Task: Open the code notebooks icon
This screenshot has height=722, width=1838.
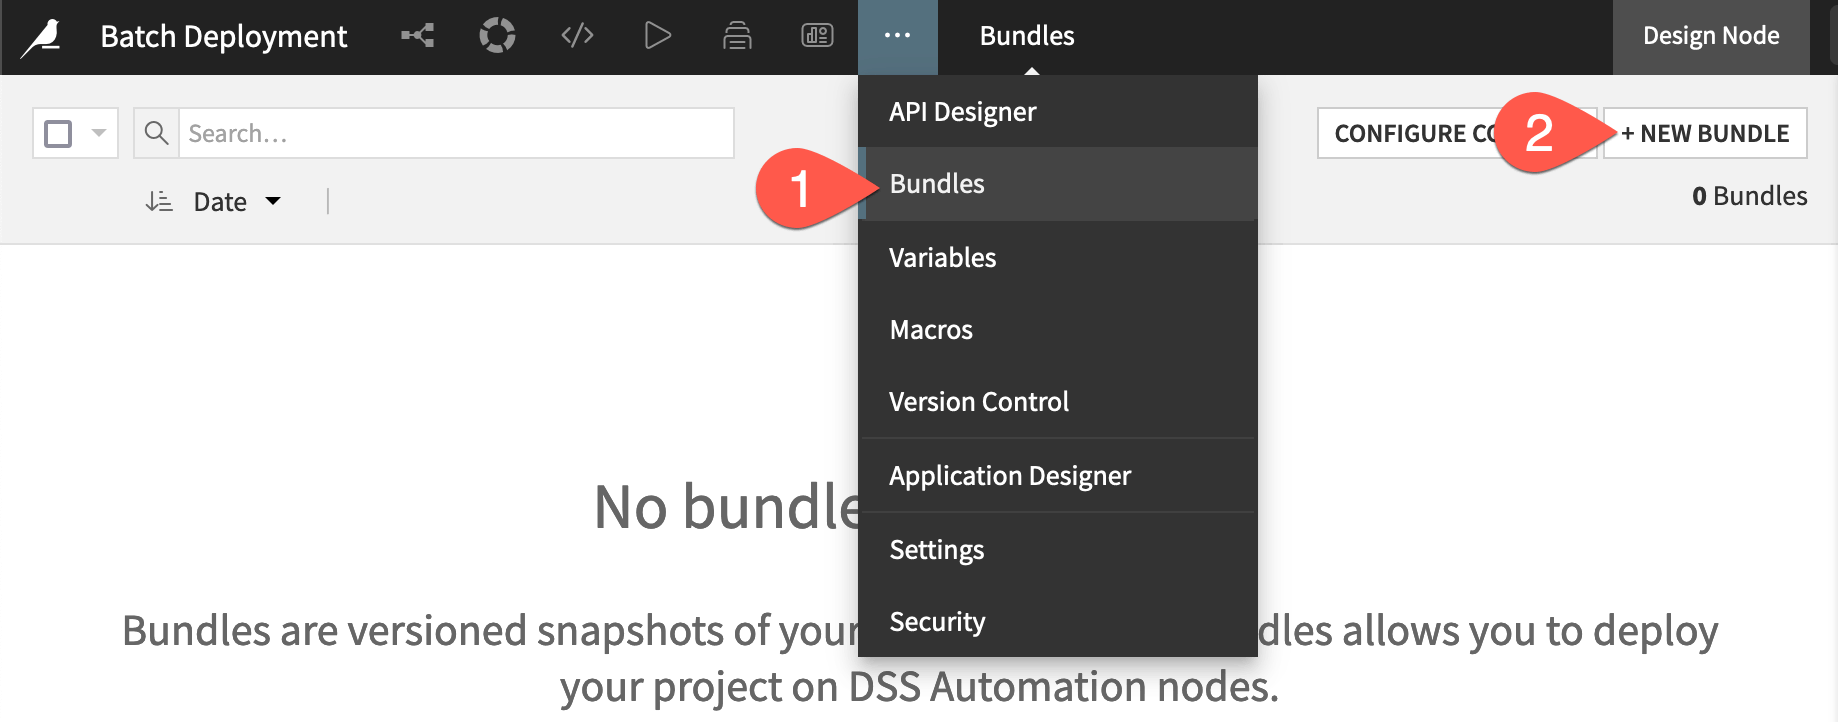Action: coord(577,36)
